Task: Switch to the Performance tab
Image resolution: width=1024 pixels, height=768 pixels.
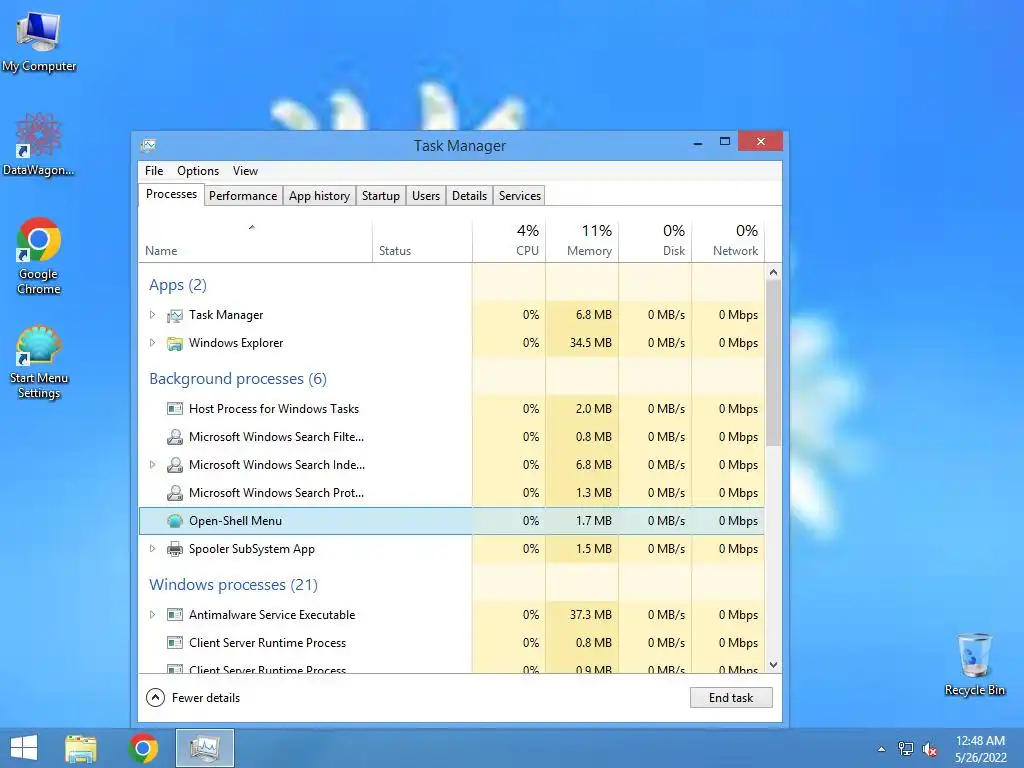Action: point(243,196)
